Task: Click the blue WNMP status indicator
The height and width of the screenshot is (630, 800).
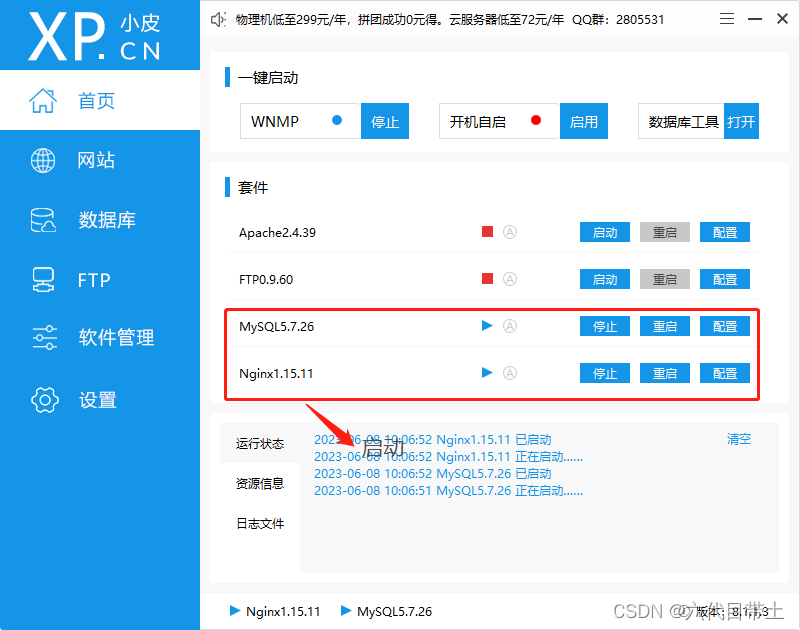Action: 337,120
